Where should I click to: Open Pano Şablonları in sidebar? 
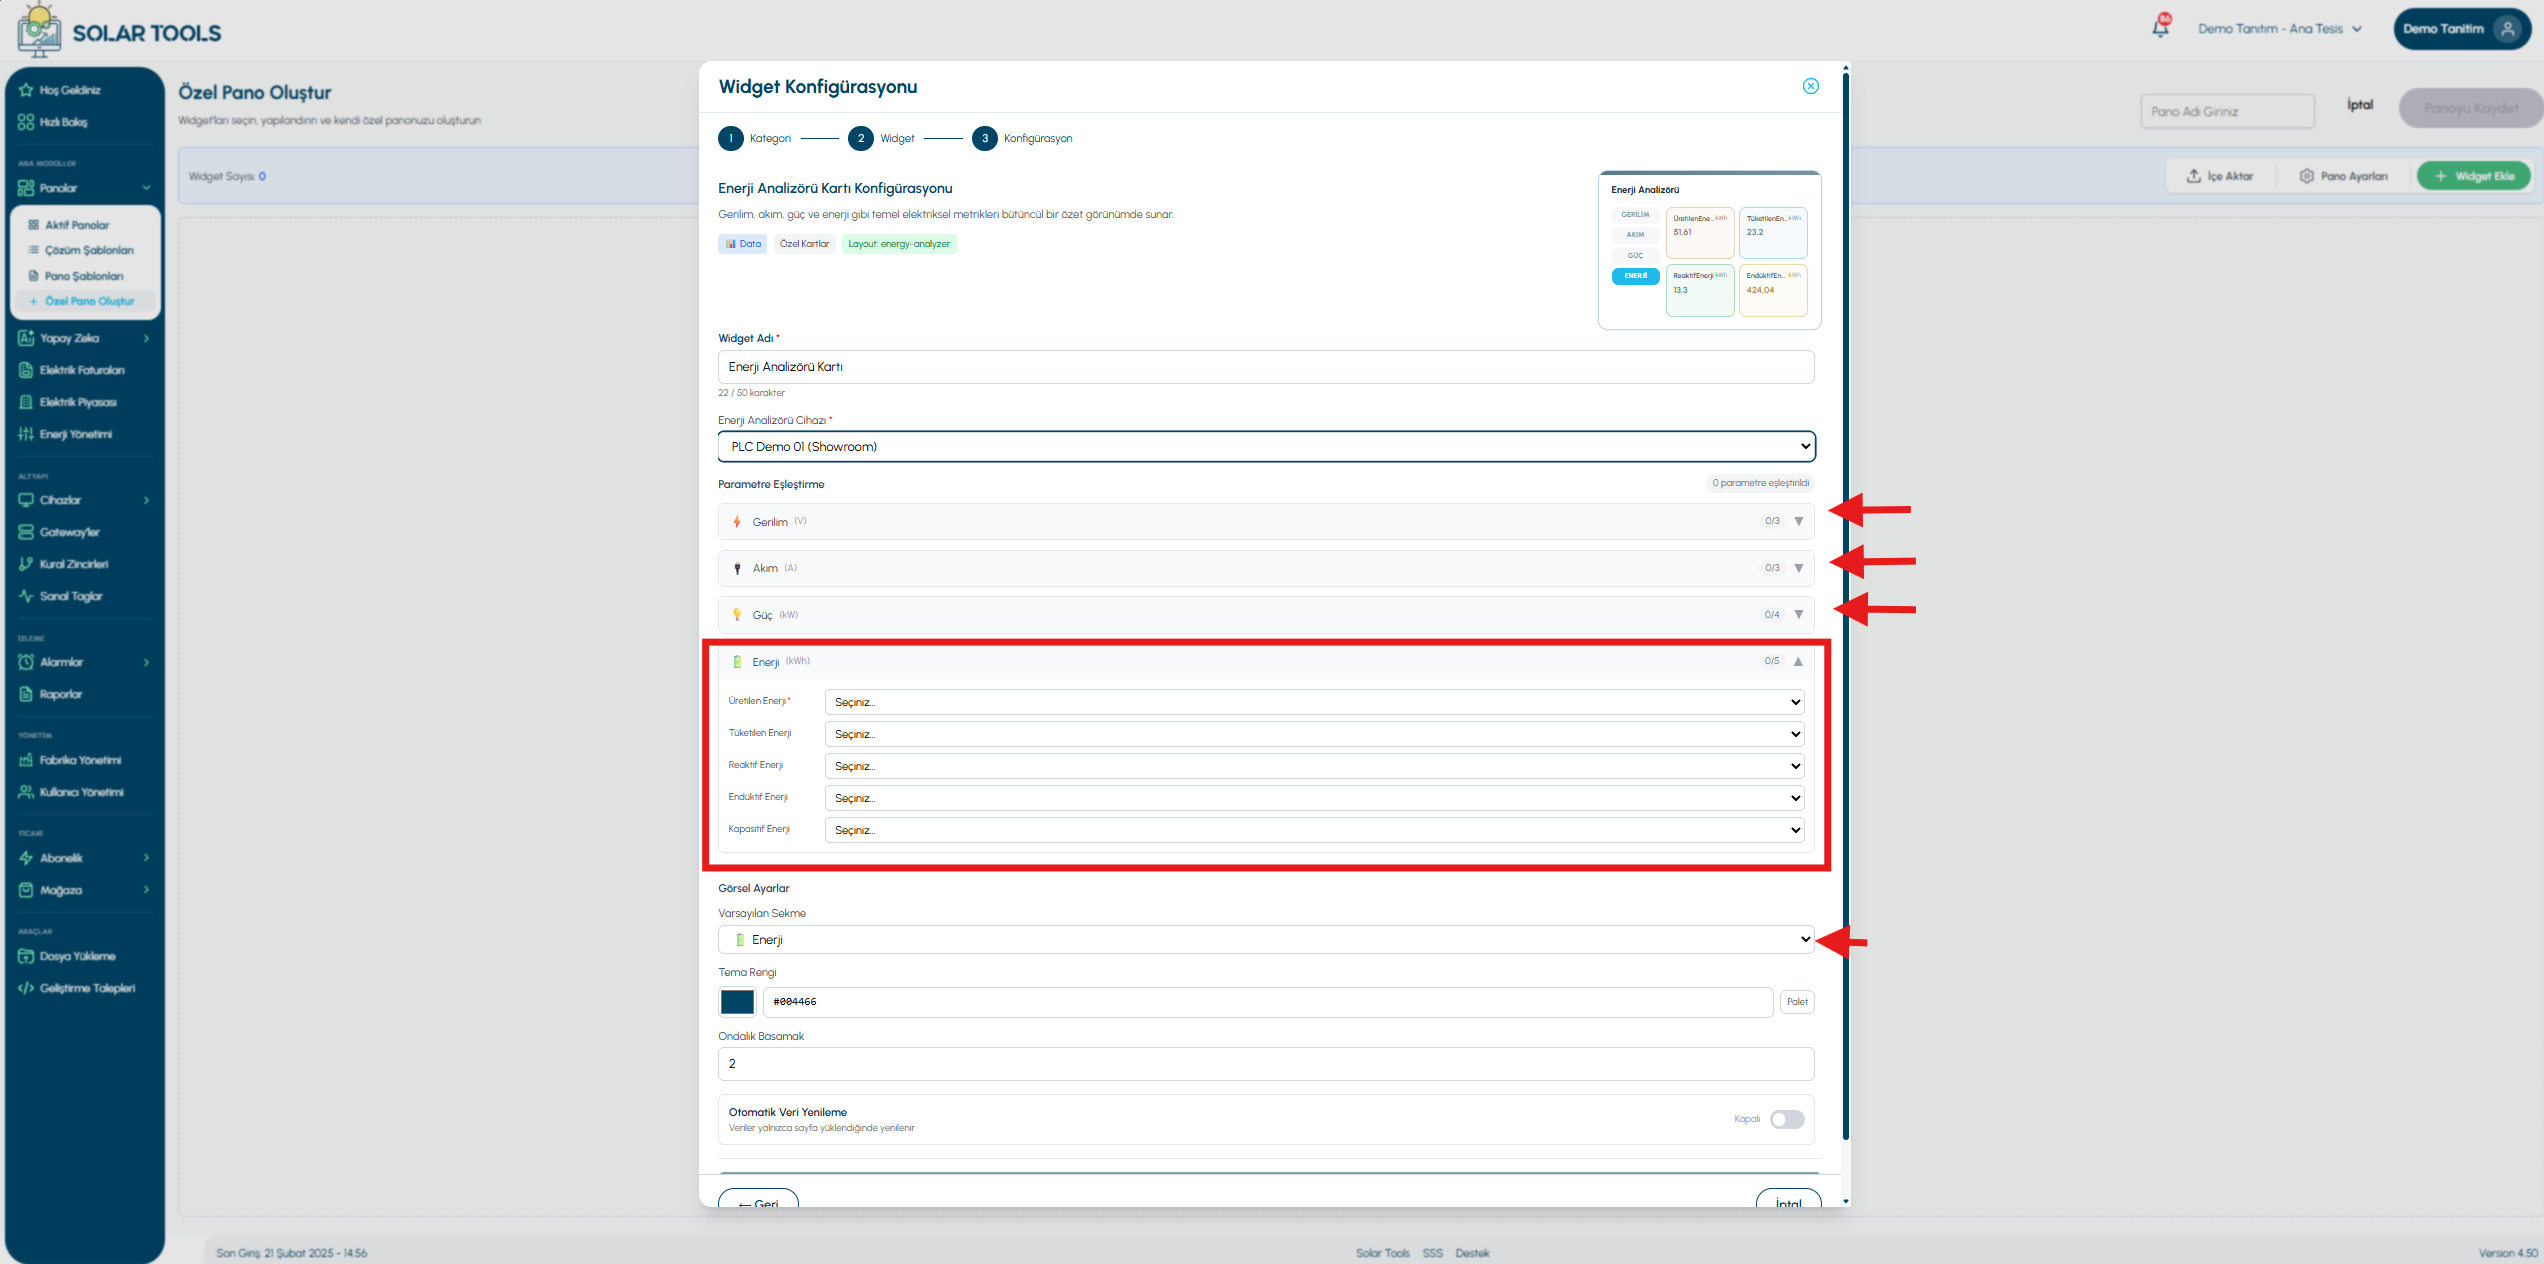(86, 276)
